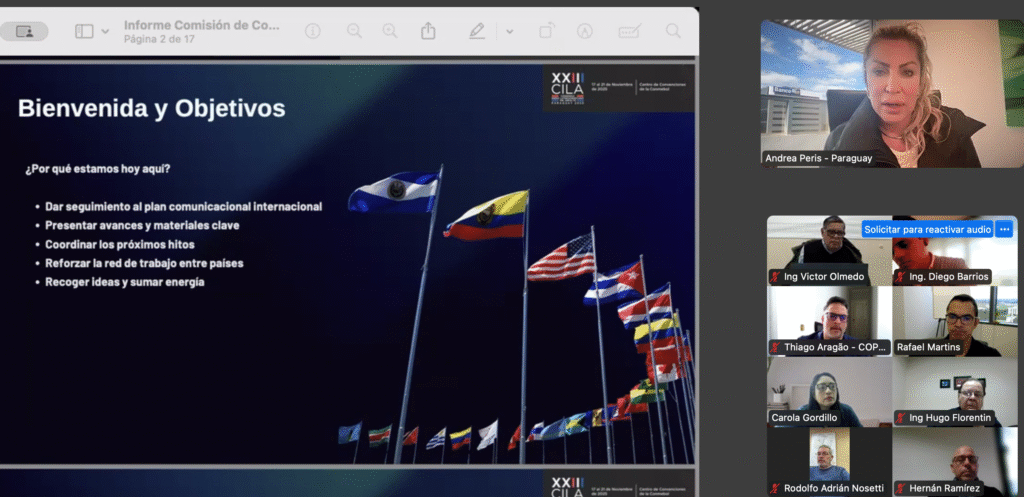Select Carola Gordillo's video tile
Viewport: 1024px width, 497px height.
828,391
